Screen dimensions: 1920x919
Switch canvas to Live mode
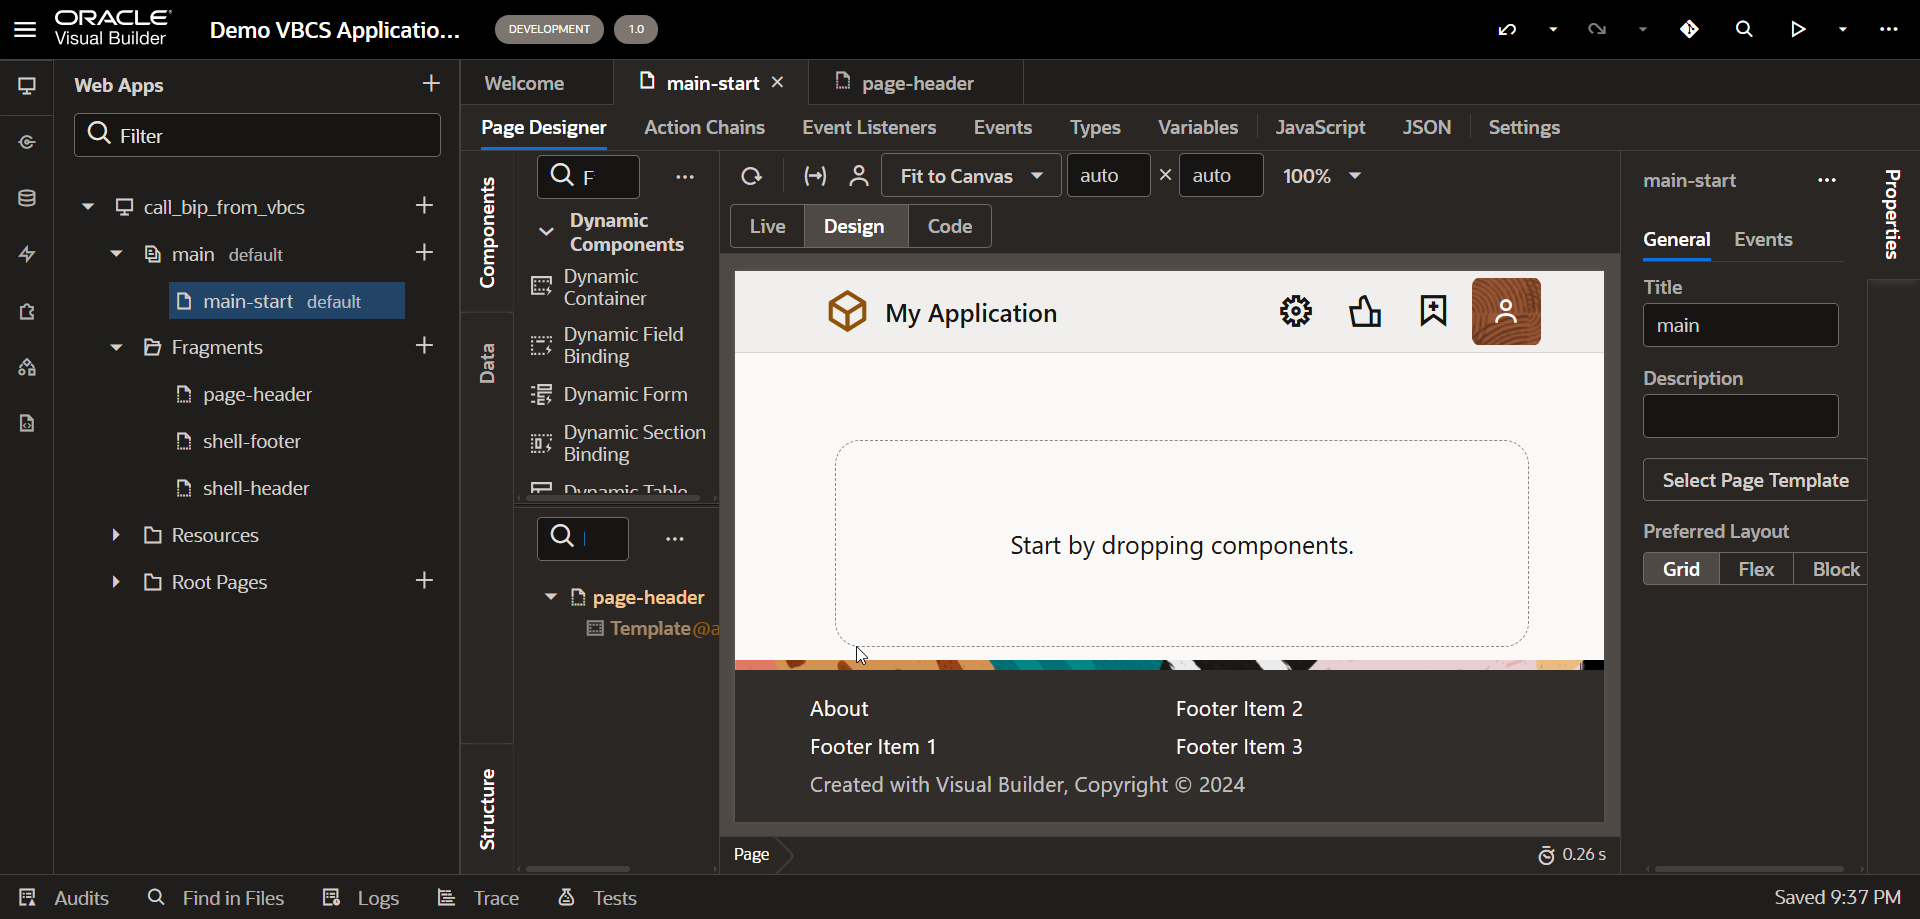pyautogui.click(x=767, y=226)
